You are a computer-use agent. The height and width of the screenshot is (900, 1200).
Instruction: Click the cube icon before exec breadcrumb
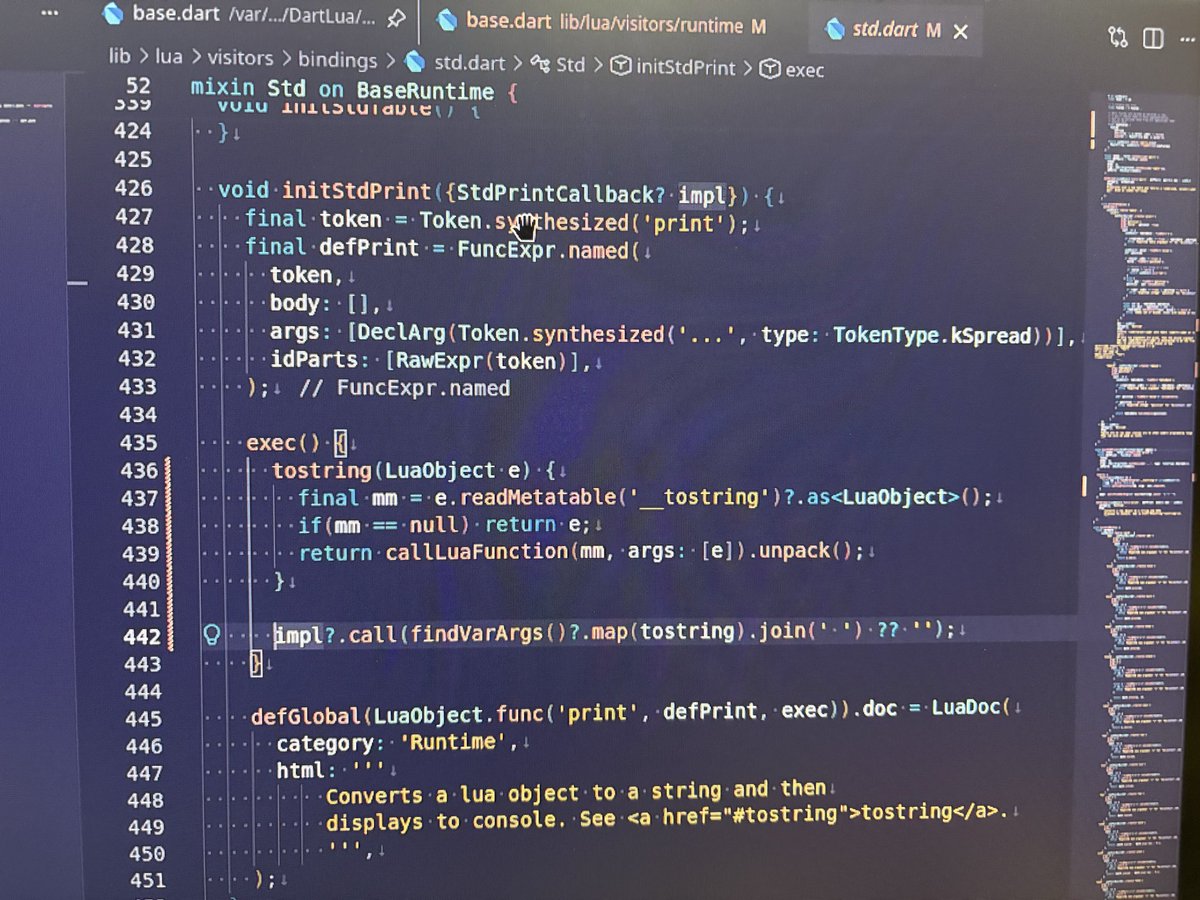[x=770, y=69]
